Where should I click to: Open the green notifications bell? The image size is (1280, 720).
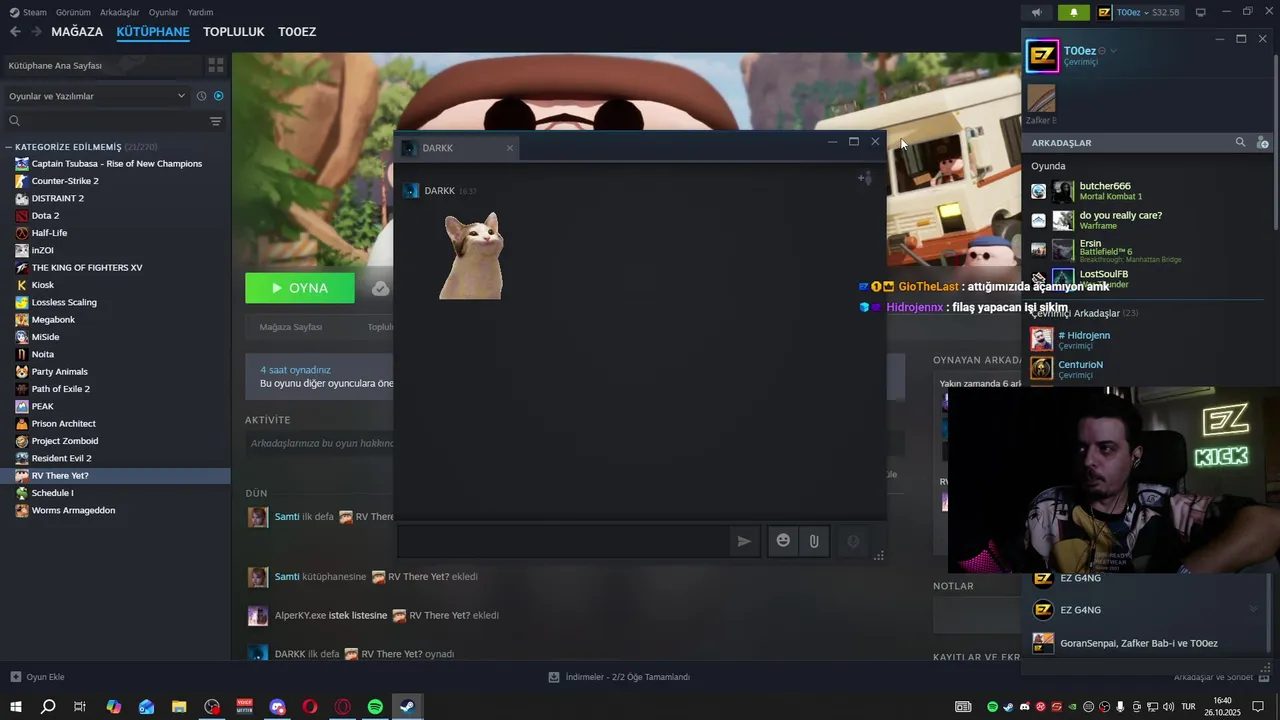[x=1074, y=13]
